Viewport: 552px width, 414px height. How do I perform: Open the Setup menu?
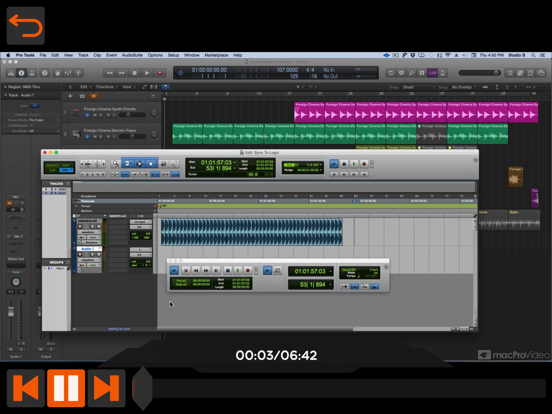(173, 55)
